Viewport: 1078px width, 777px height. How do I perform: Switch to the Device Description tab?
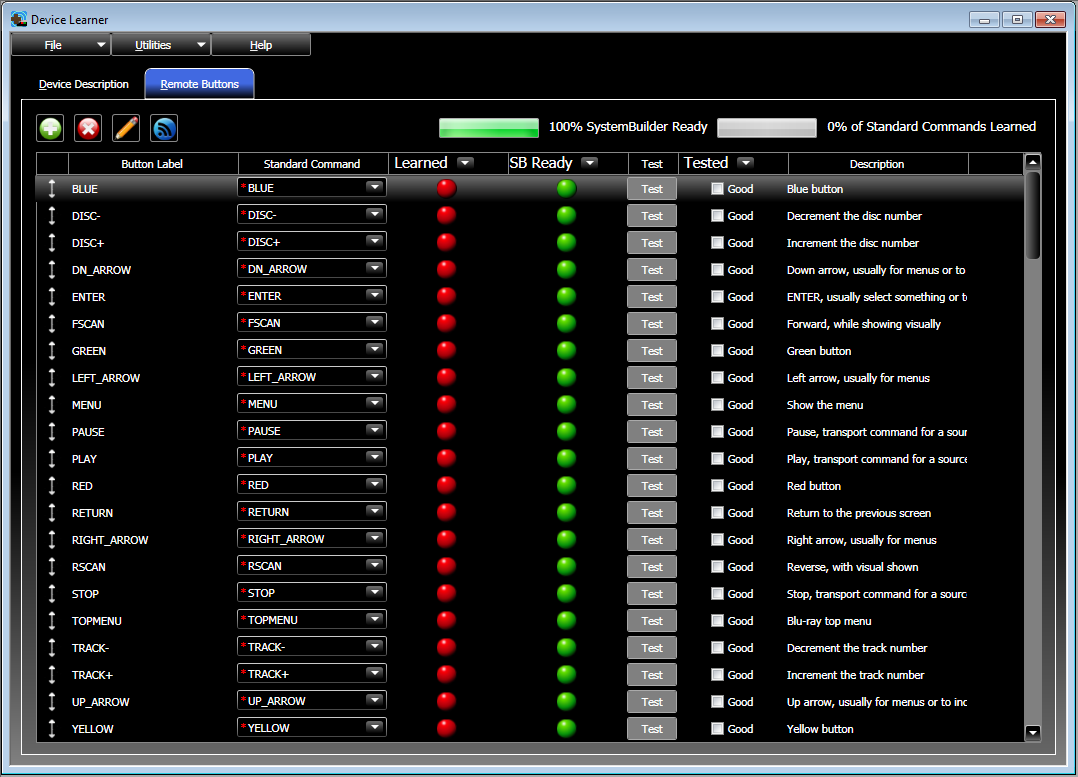coord(84,84)
